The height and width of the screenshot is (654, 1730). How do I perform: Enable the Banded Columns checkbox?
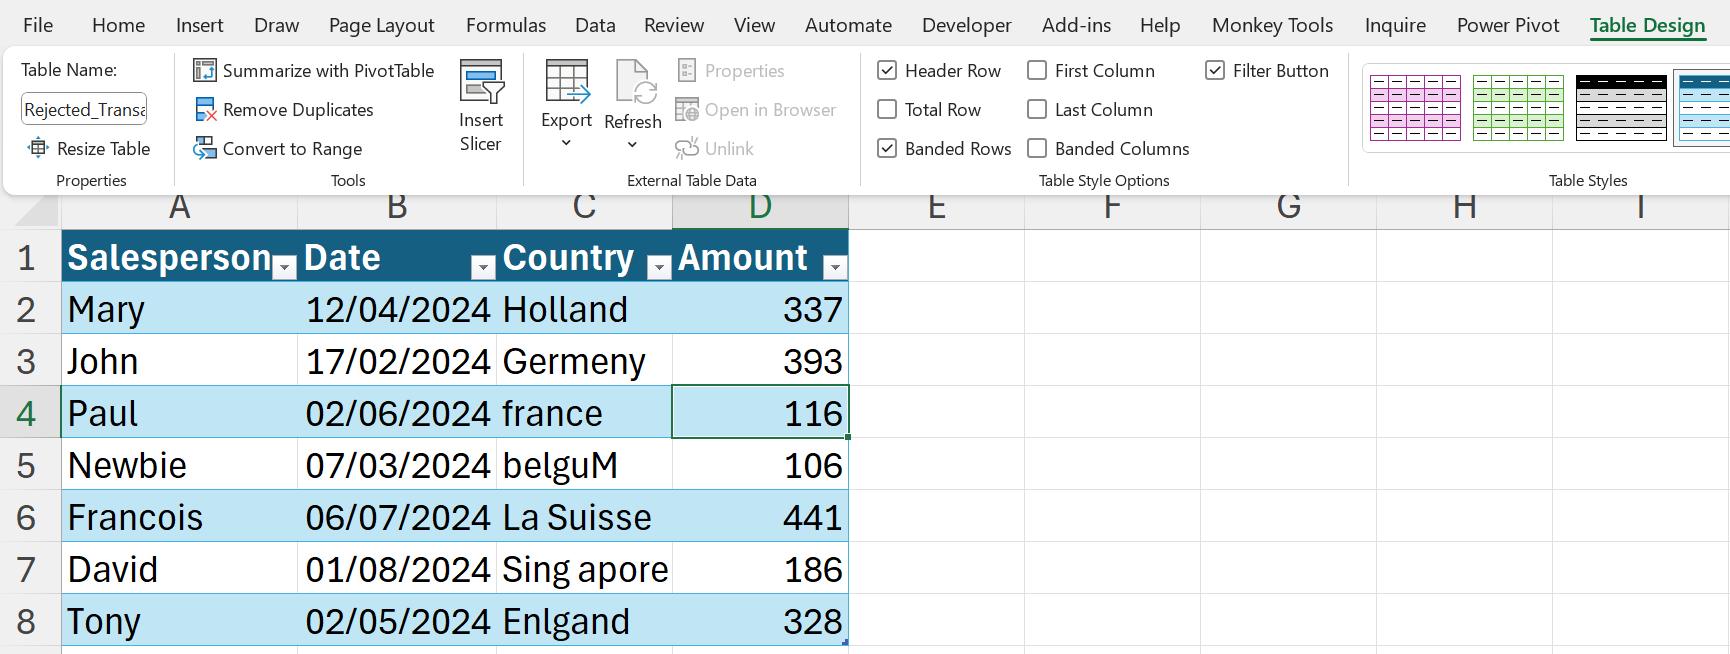point(1037,148)
